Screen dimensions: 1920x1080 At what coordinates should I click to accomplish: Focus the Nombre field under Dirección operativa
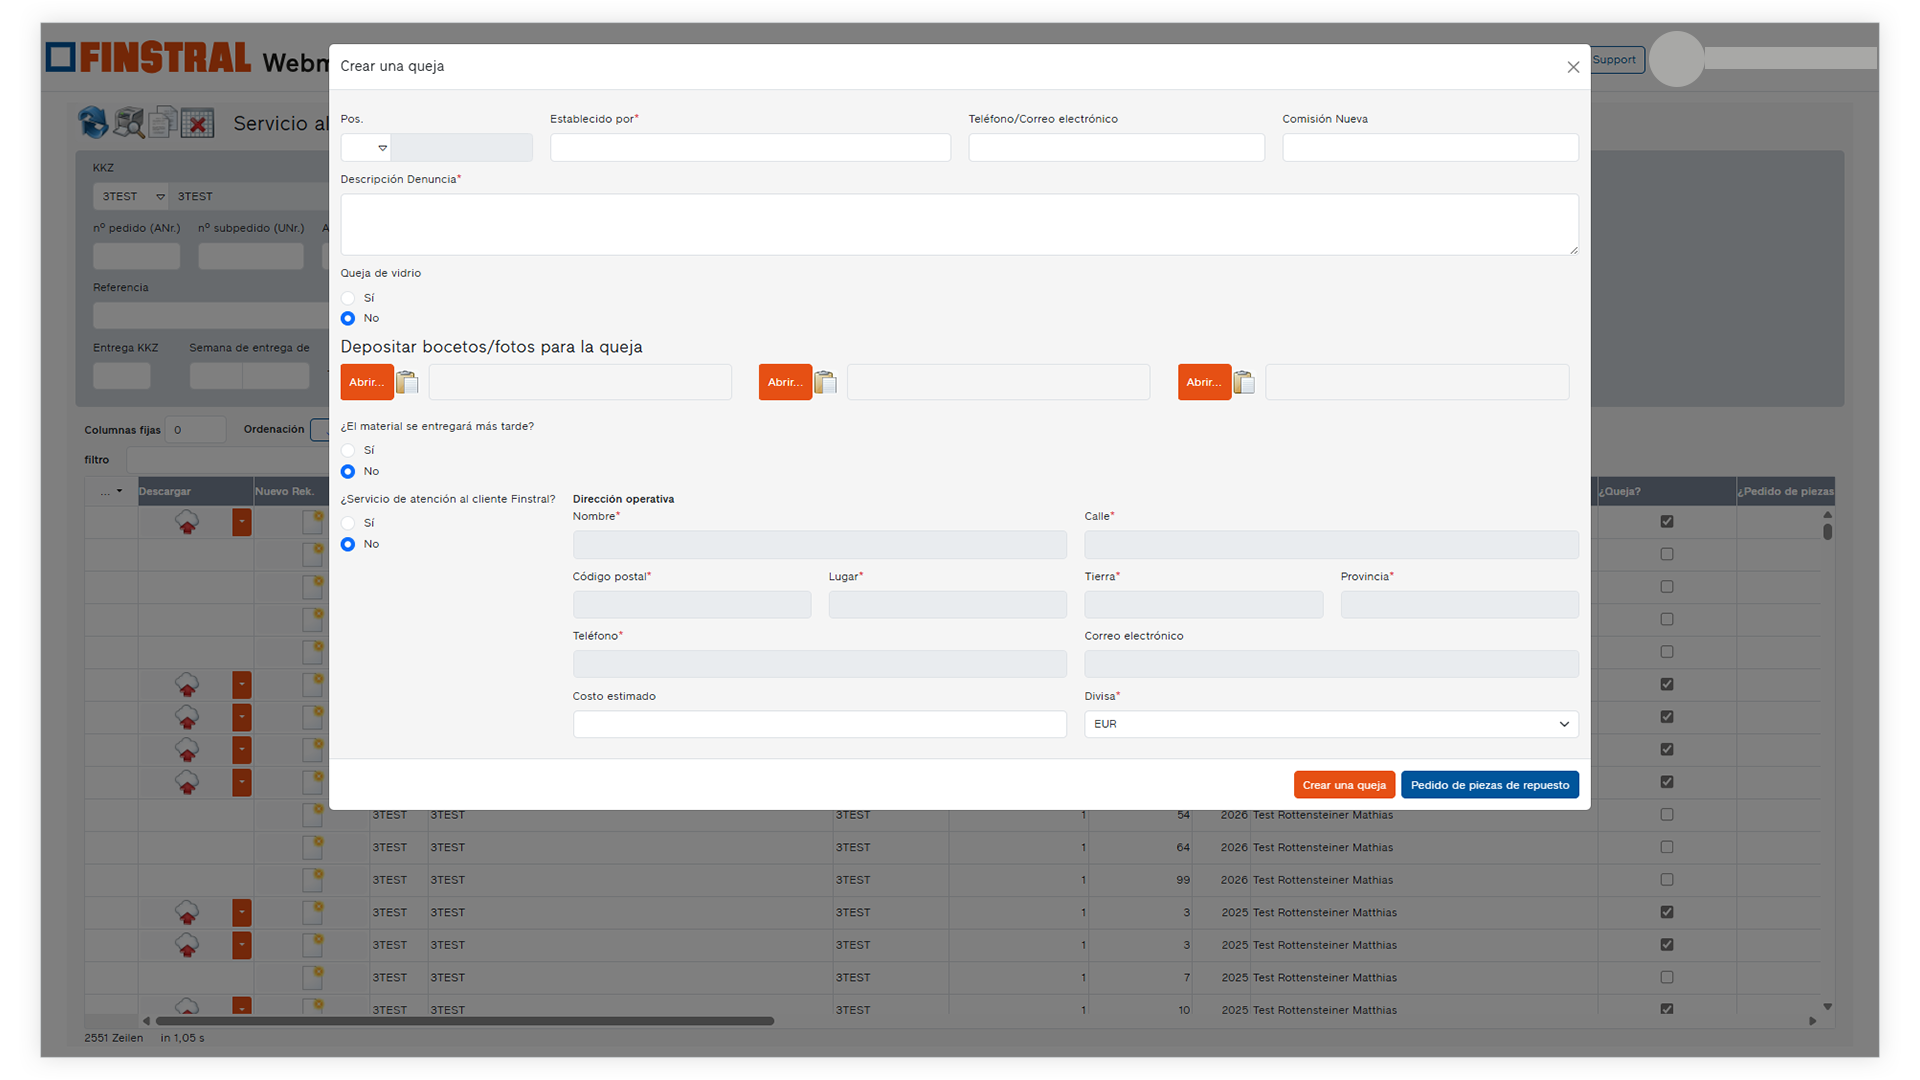coord(819,545)
